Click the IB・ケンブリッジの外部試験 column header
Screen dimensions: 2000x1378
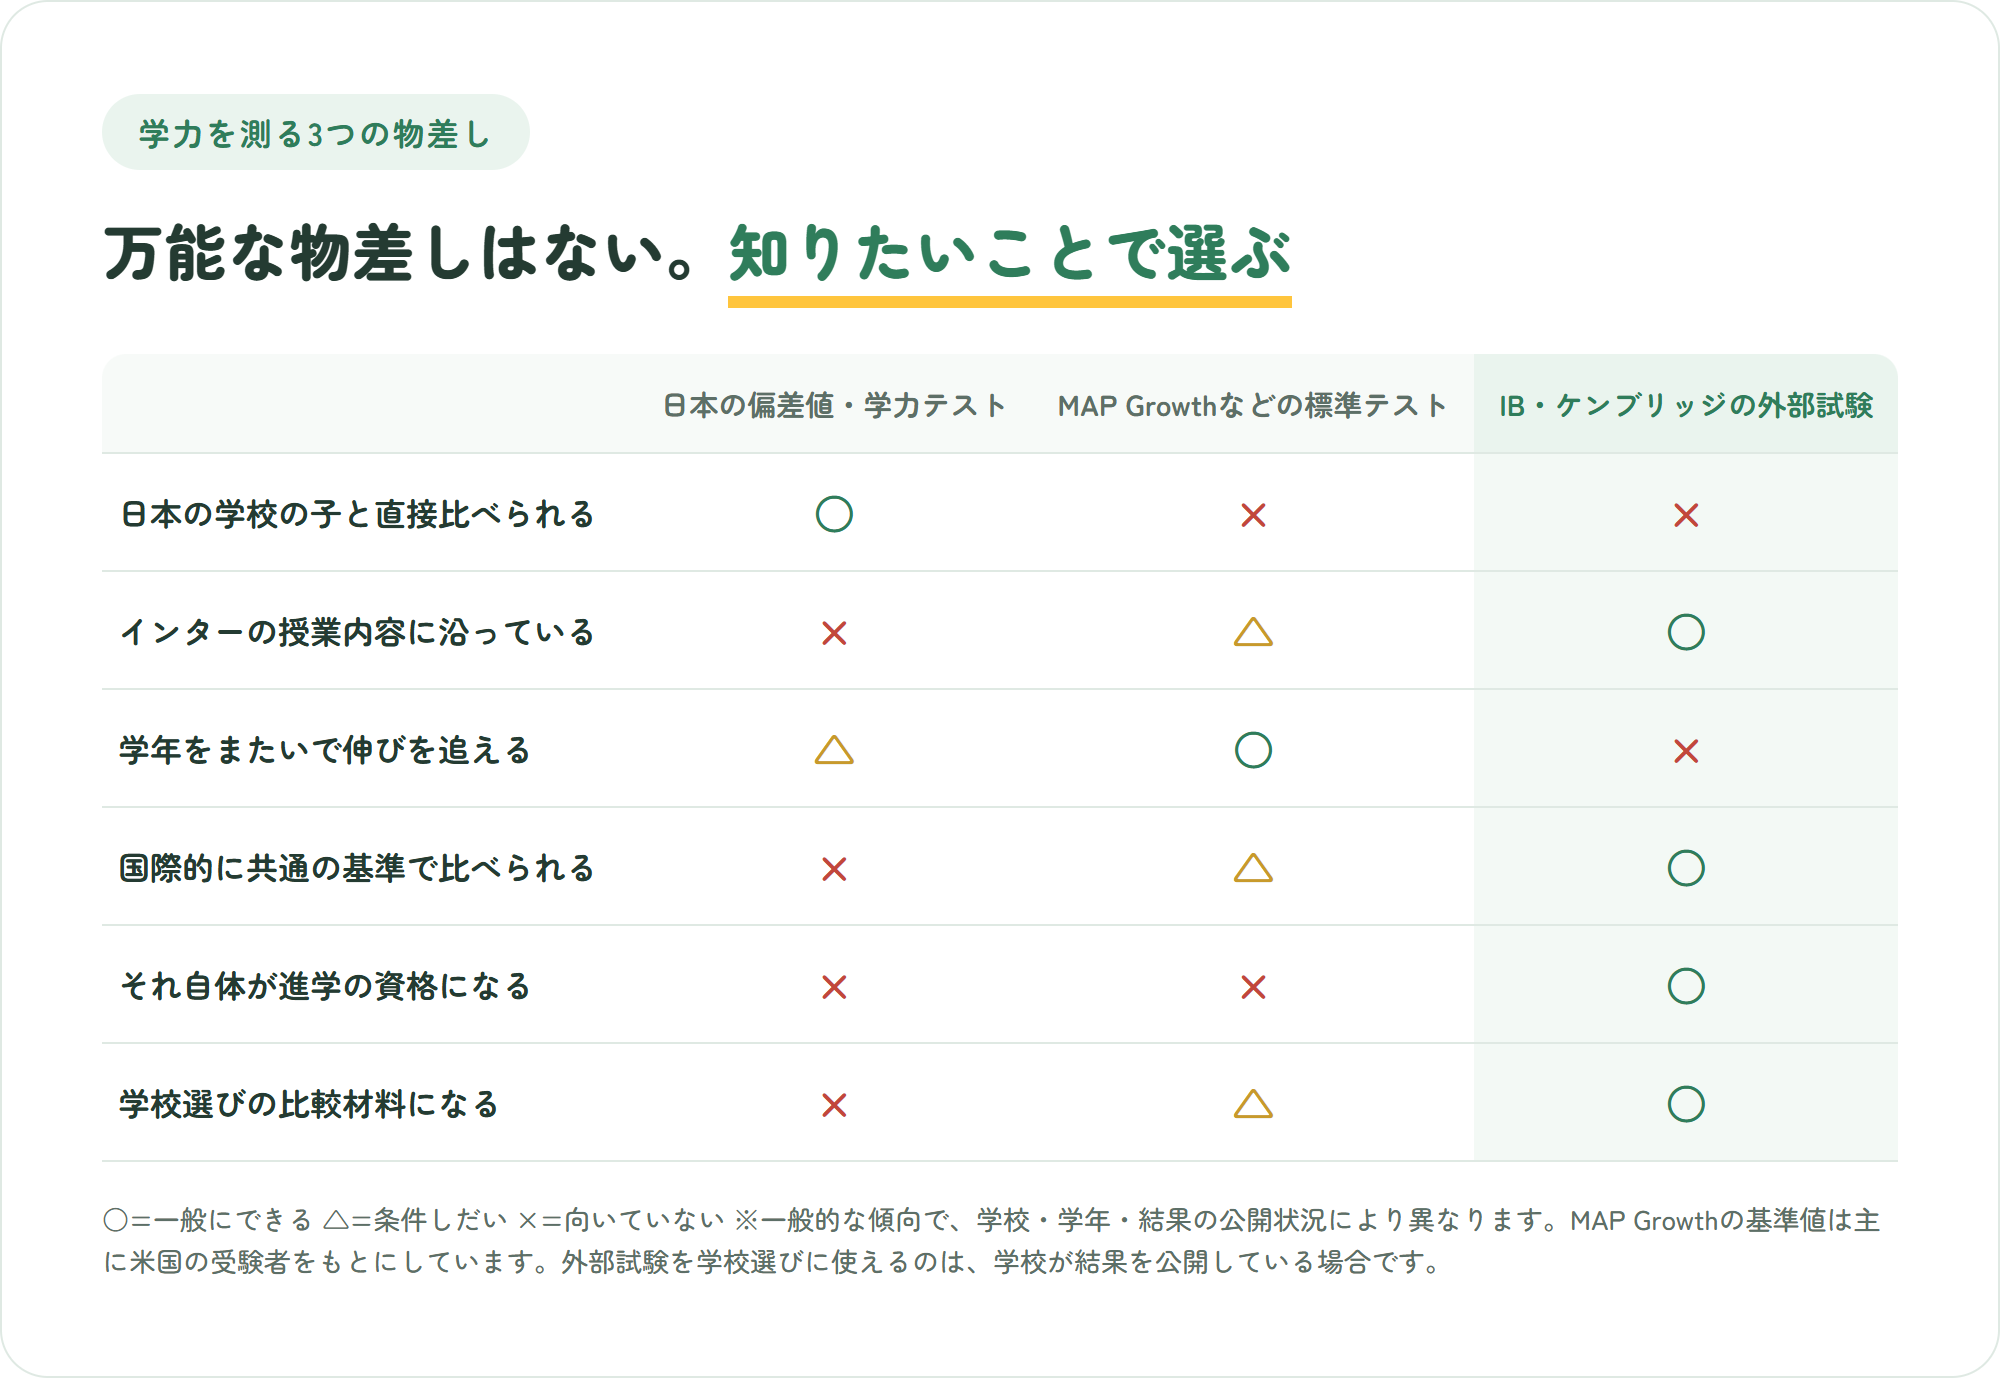pyautogui.click(x=1686, y=405)
